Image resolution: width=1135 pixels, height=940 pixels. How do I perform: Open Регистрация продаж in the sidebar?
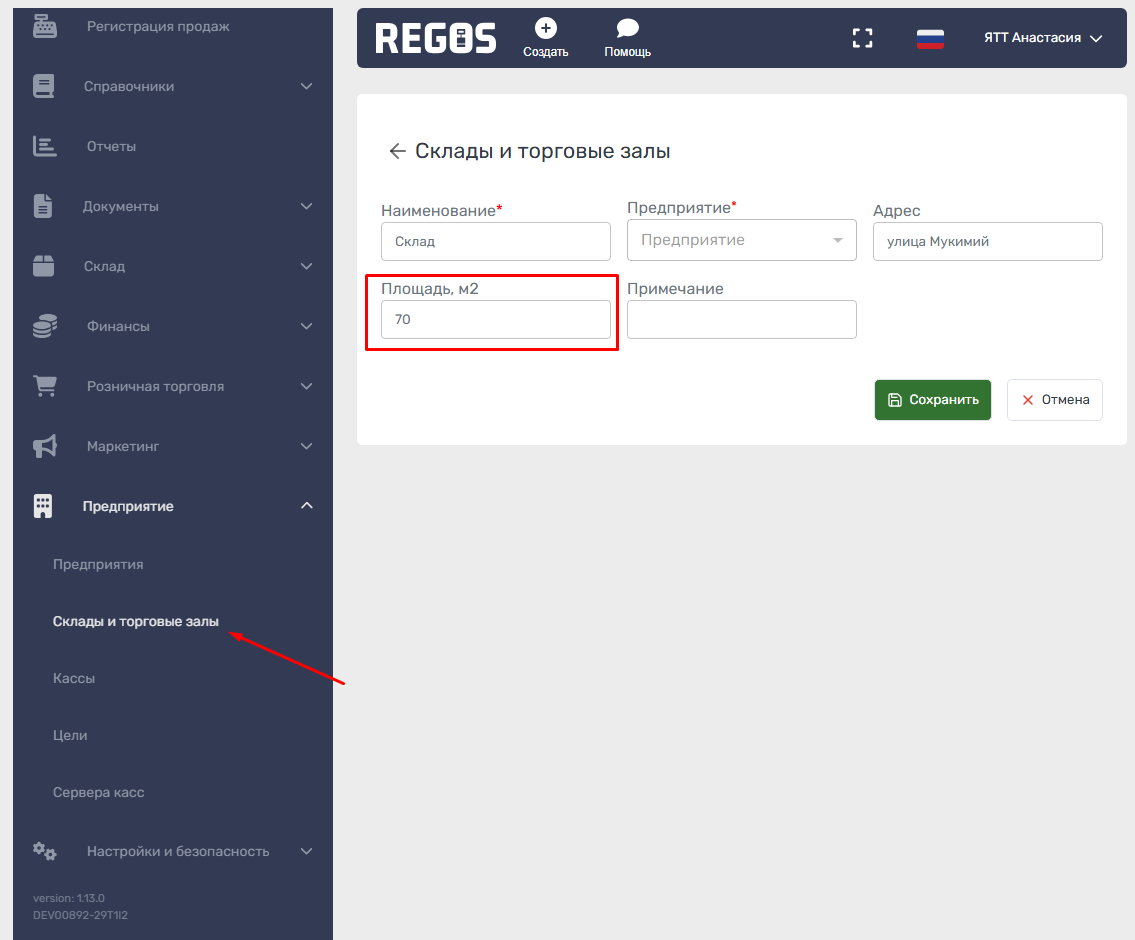158,26
